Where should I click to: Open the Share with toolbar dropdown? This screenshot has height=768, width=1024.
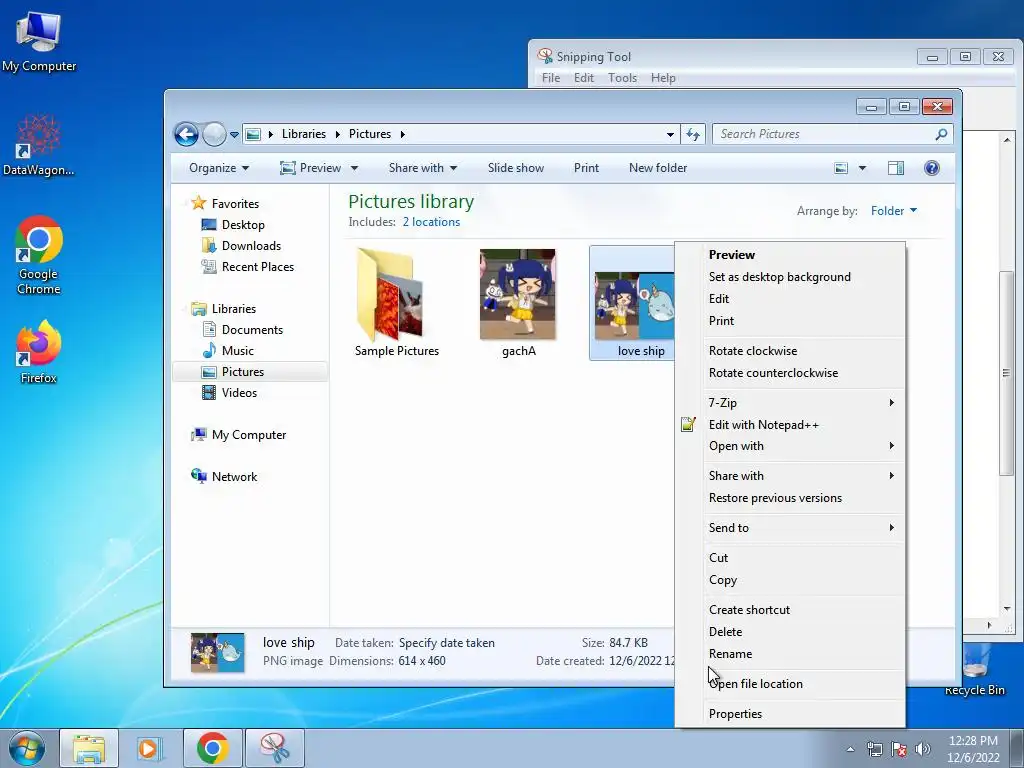tap(423, 168)
